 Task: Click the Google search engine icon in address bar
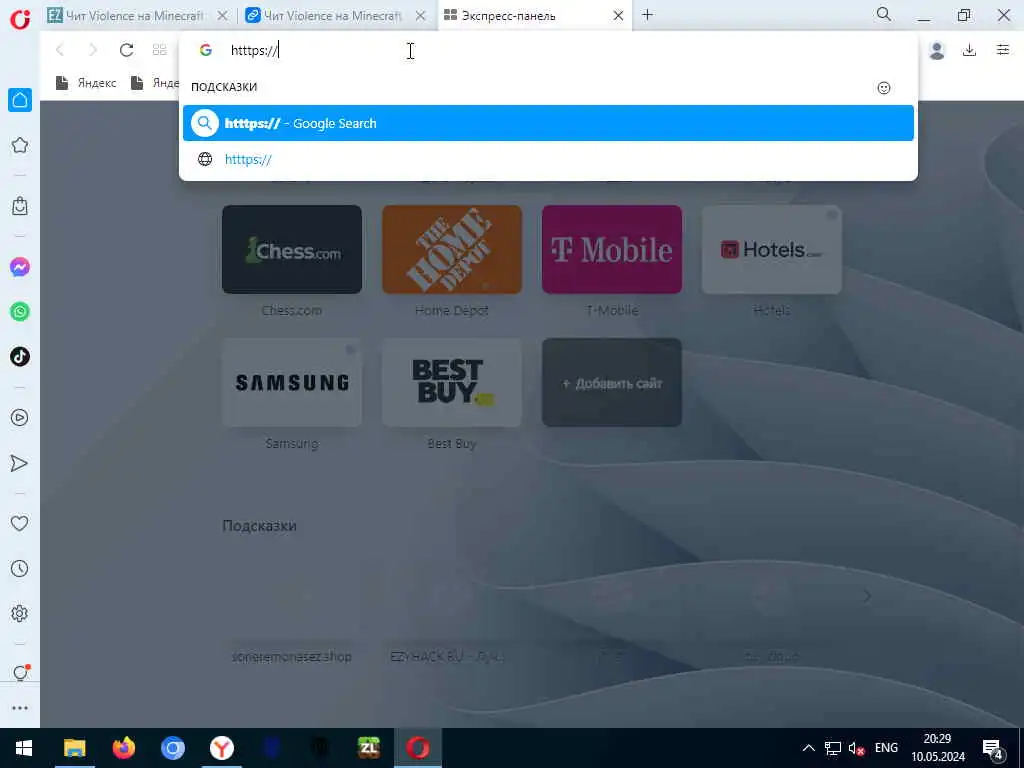tap(206, 50)
